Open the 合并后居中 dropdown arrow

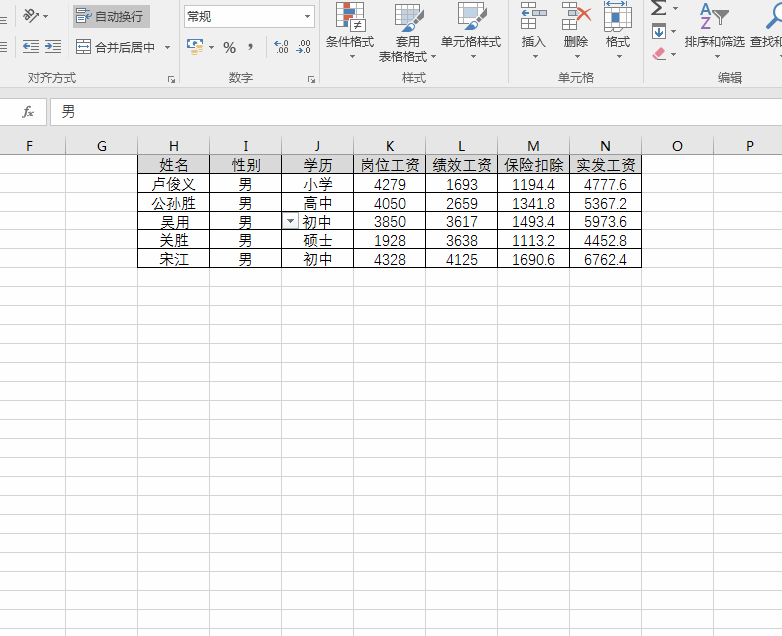pos(168,47)
